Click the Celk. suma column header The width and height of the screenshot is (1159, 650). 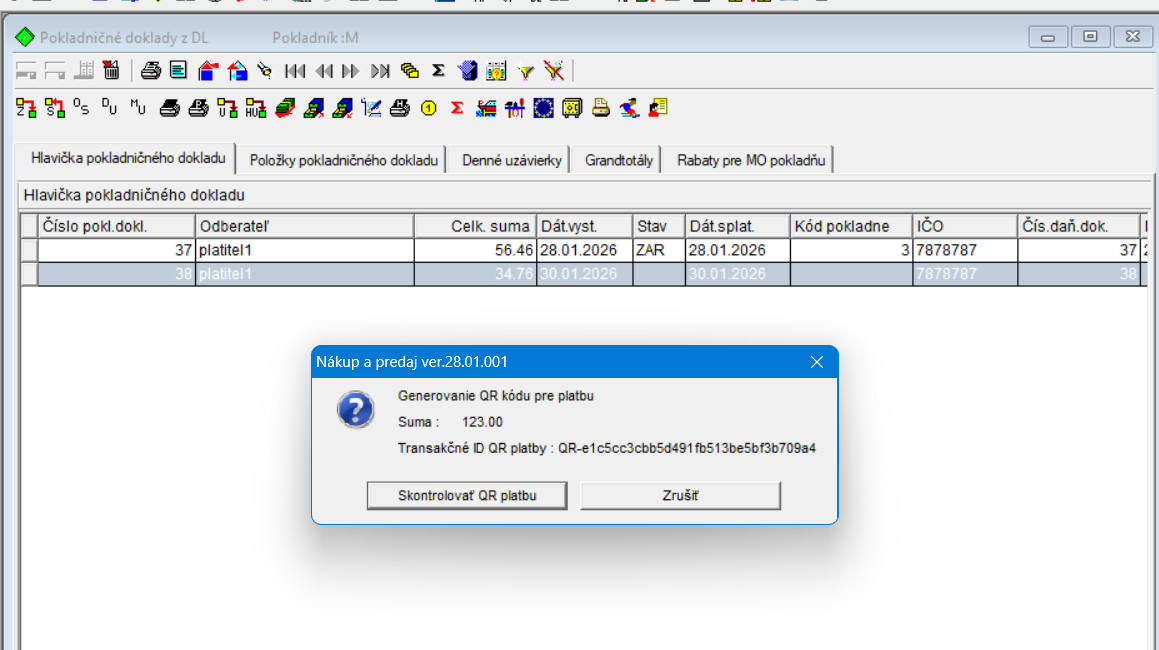(475, 226)
